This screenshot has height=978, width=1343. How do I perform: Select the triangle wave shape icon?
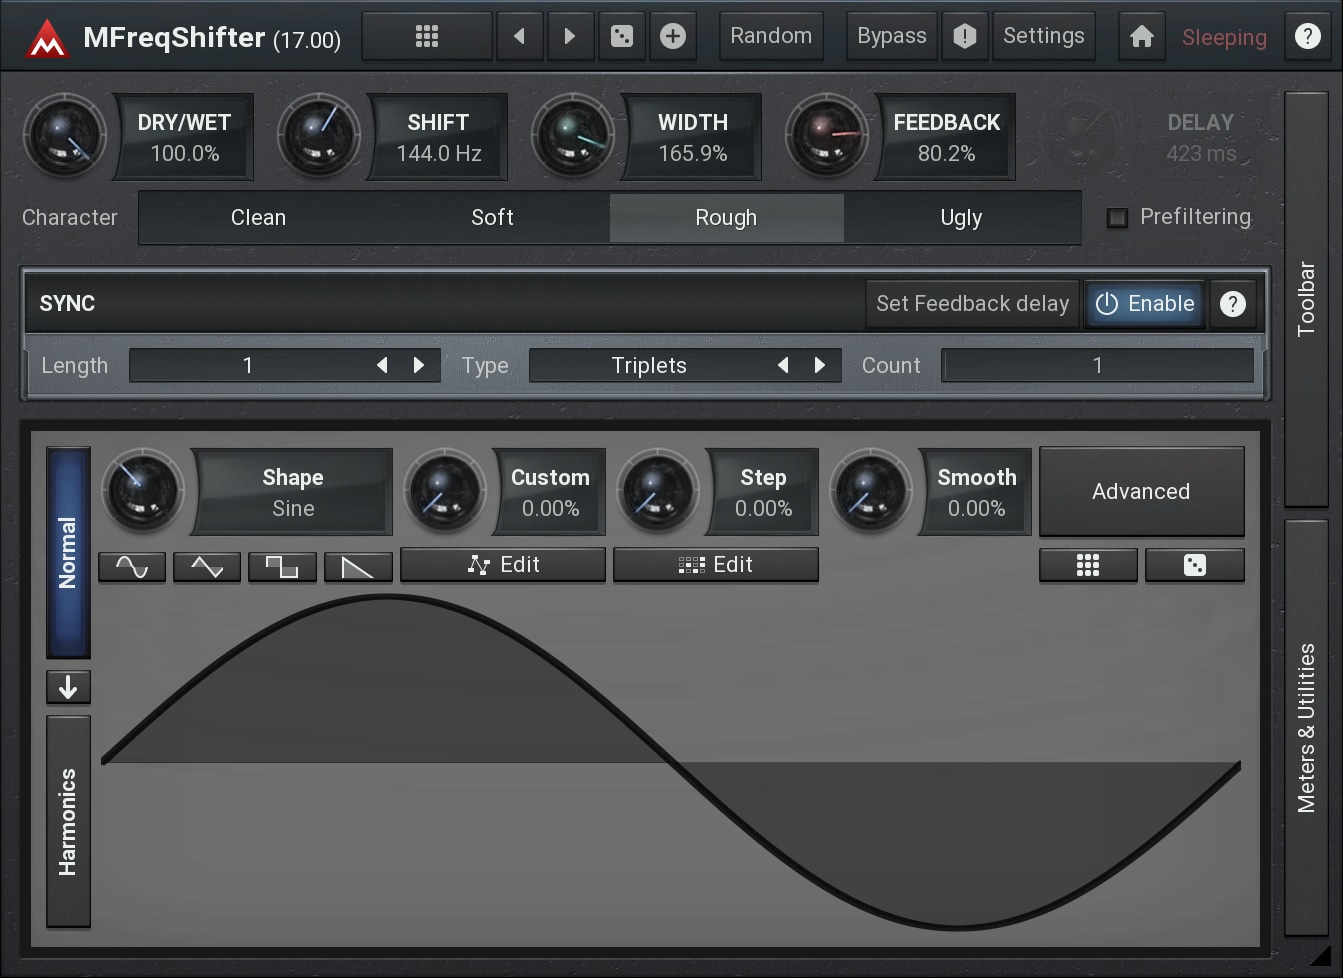207,567
